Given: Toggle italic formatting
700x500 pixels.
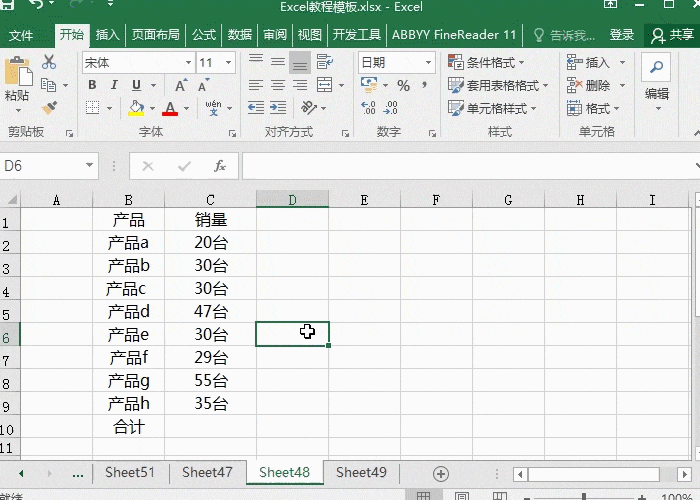Looking at the screenshot, I should pyautogui.click(x=114, y=85).
